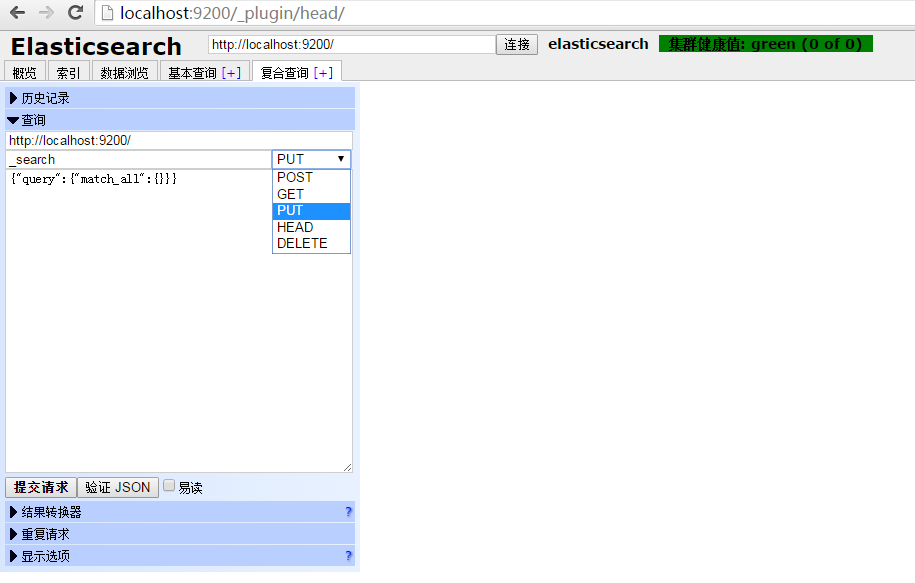Go back using the browser back arrow

pyautogui.click(x=18, y=12)
